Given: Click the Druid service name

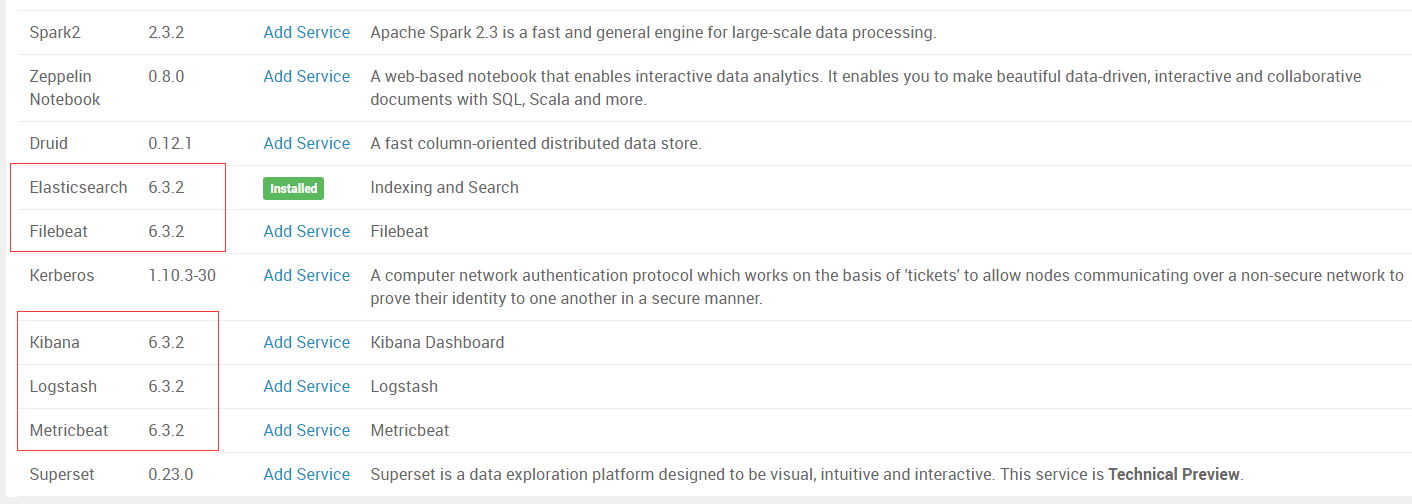Looking at the screenshot, I should coord(49,143).
